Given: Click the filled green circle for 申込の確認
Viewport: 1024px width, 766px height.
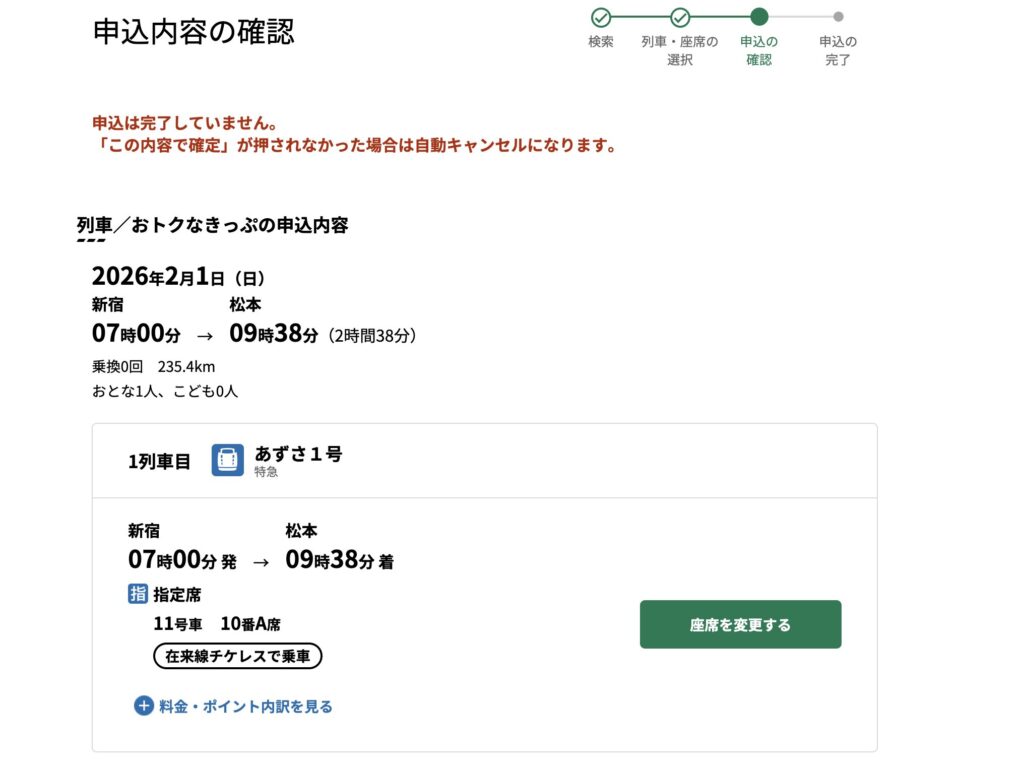Looking at the screenshot, I should [x=759, y=17].
